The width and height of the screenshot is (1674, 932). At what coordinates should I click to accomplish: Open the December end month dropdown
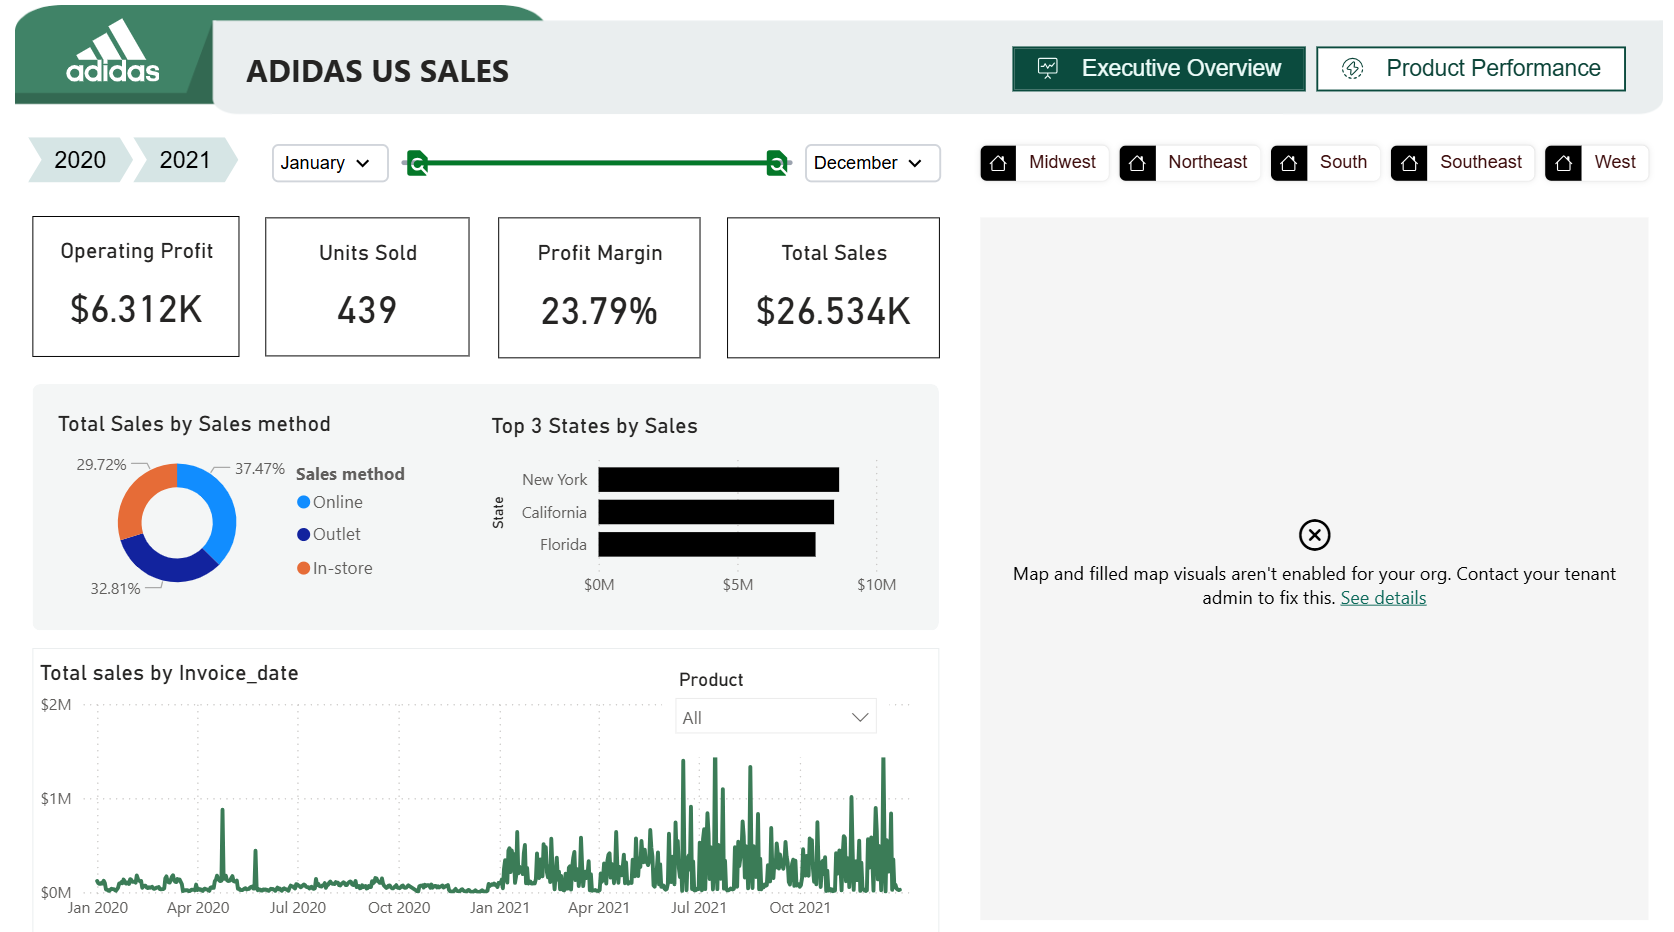point(872,163)
